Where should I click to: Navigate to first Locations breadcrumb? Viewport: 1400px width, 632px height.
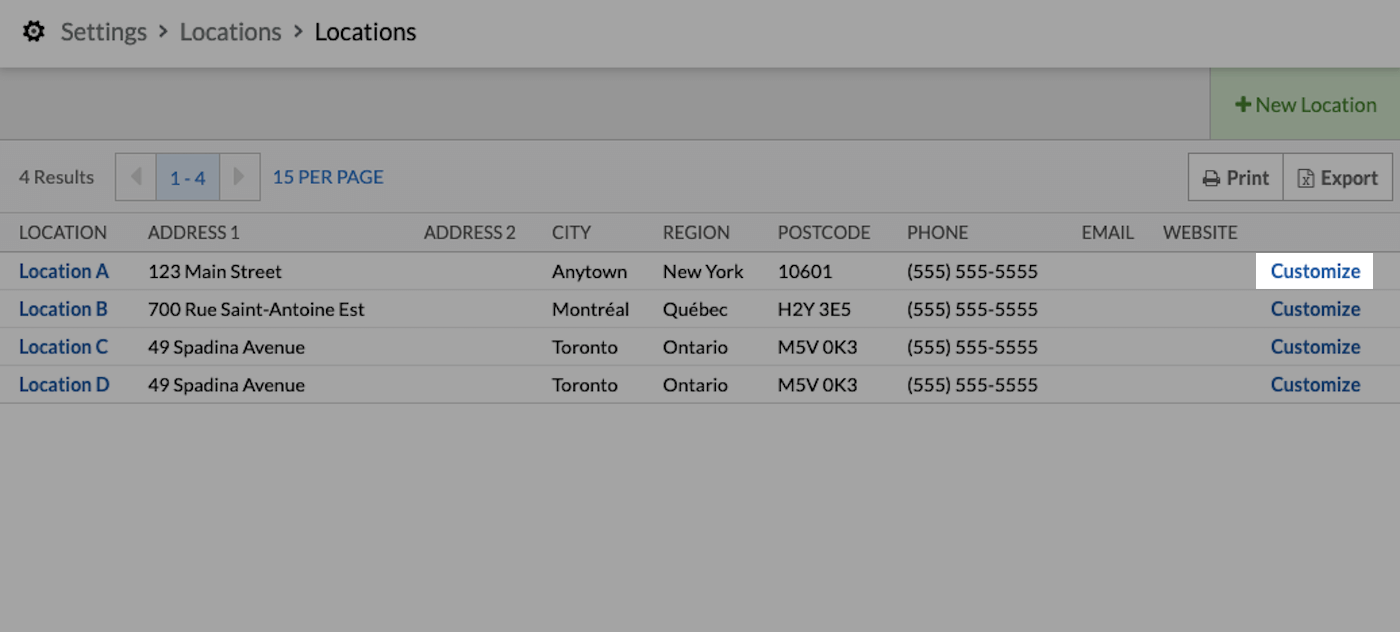(x=230, y=32)
